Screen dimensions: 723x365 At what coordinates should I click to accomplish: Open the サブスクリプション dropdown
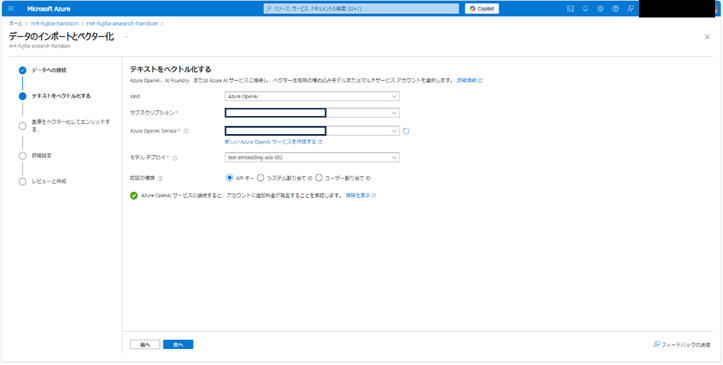(312, 113)
